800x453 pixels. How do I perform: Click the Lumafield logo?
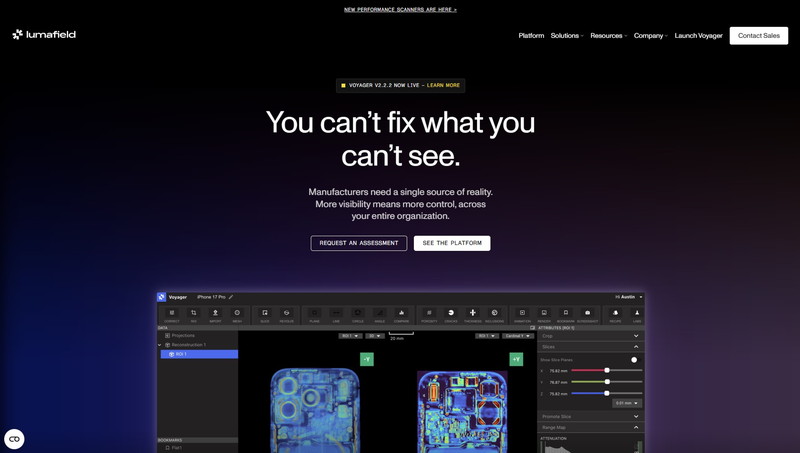click(x=44, y=35)
